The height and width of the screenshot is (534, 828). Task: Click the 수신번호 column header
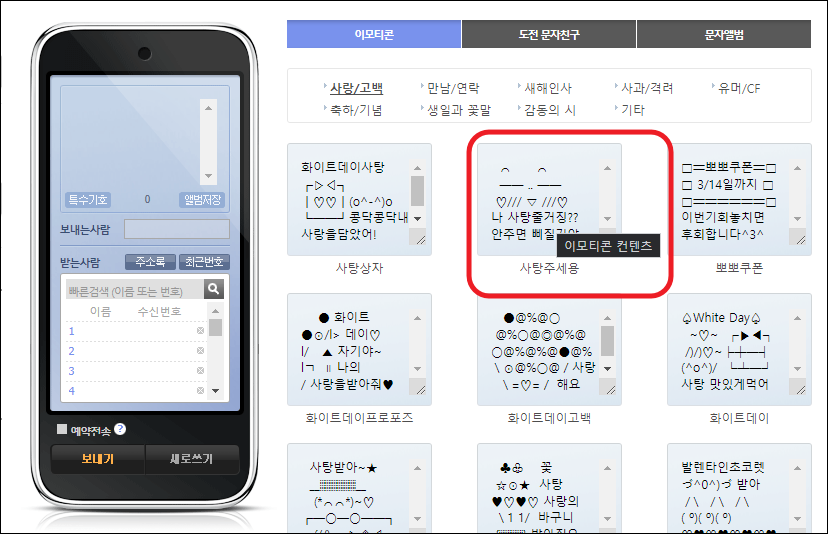point(159,312)
